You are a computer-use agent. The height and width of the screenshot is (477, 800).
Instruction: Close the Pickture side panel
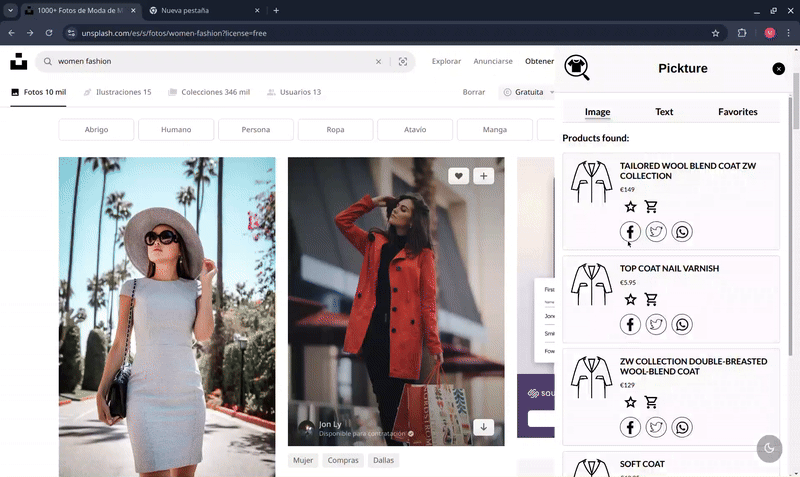tap(779, 69)
